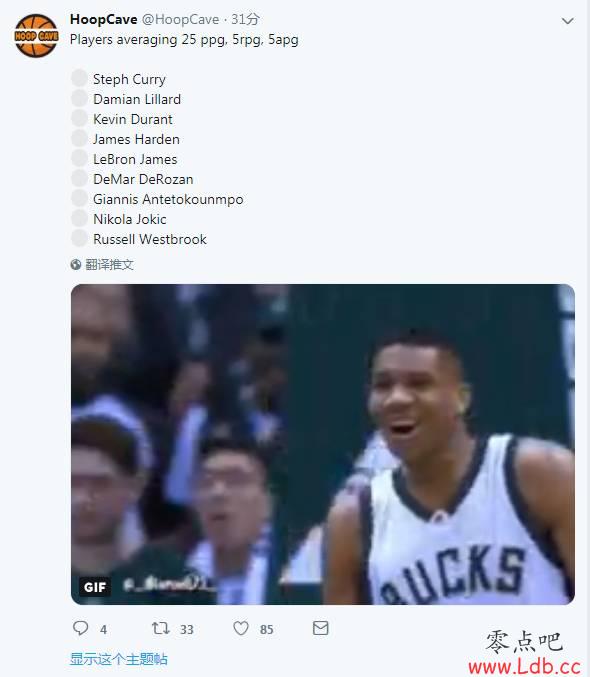Click the globe translate icon
This screenshot has width=590, height=677.
click(76, 264)
